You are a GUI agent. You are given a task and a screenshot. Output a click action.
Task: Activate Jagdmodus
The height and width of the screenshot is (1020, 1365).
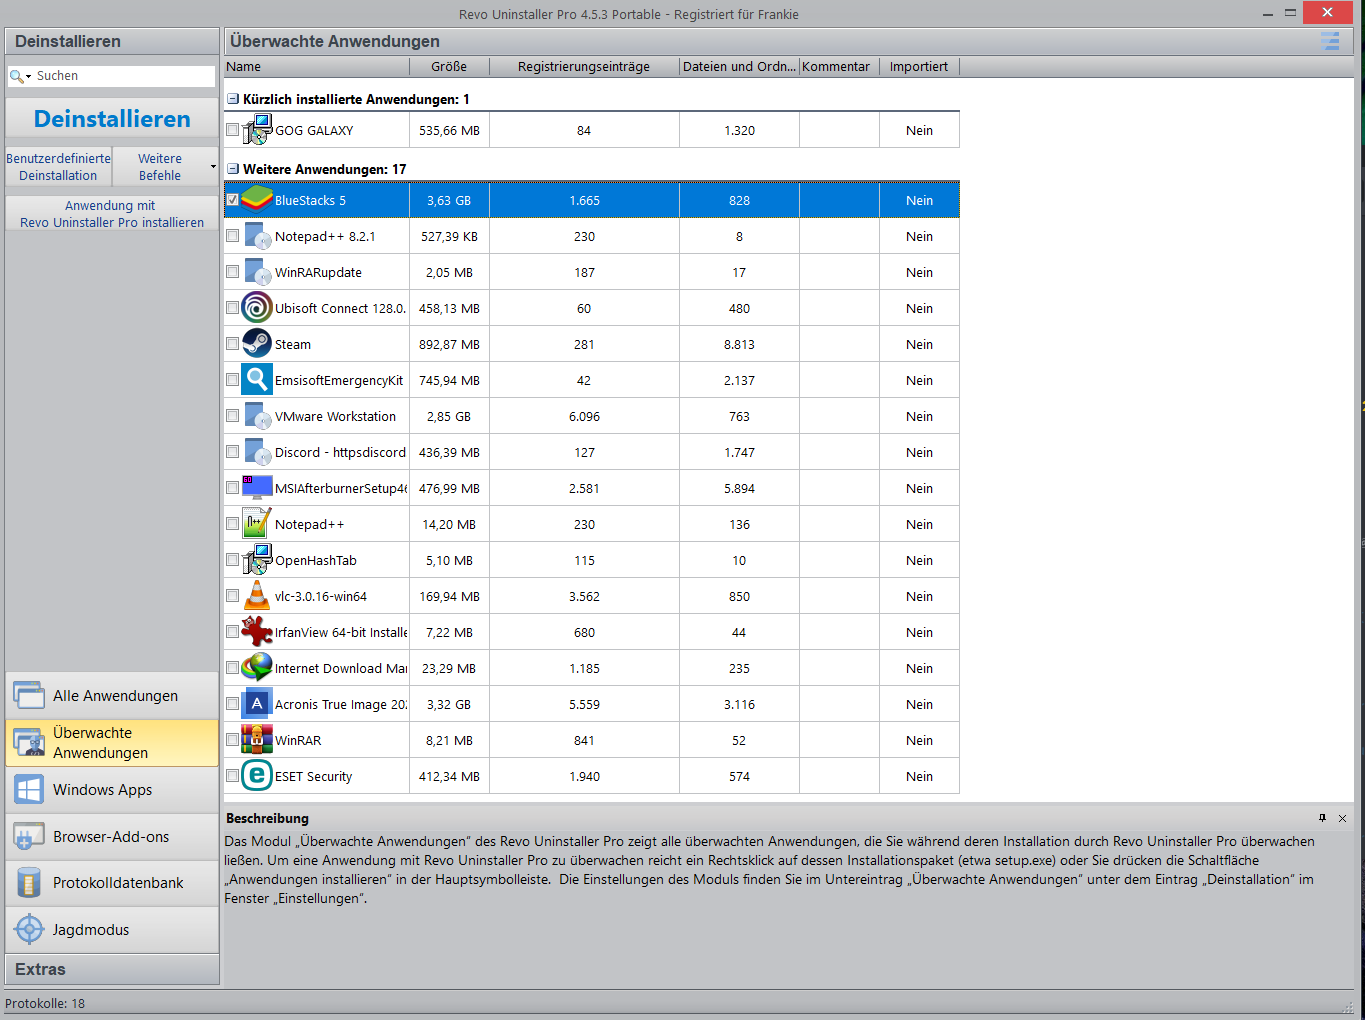[112, 929]
